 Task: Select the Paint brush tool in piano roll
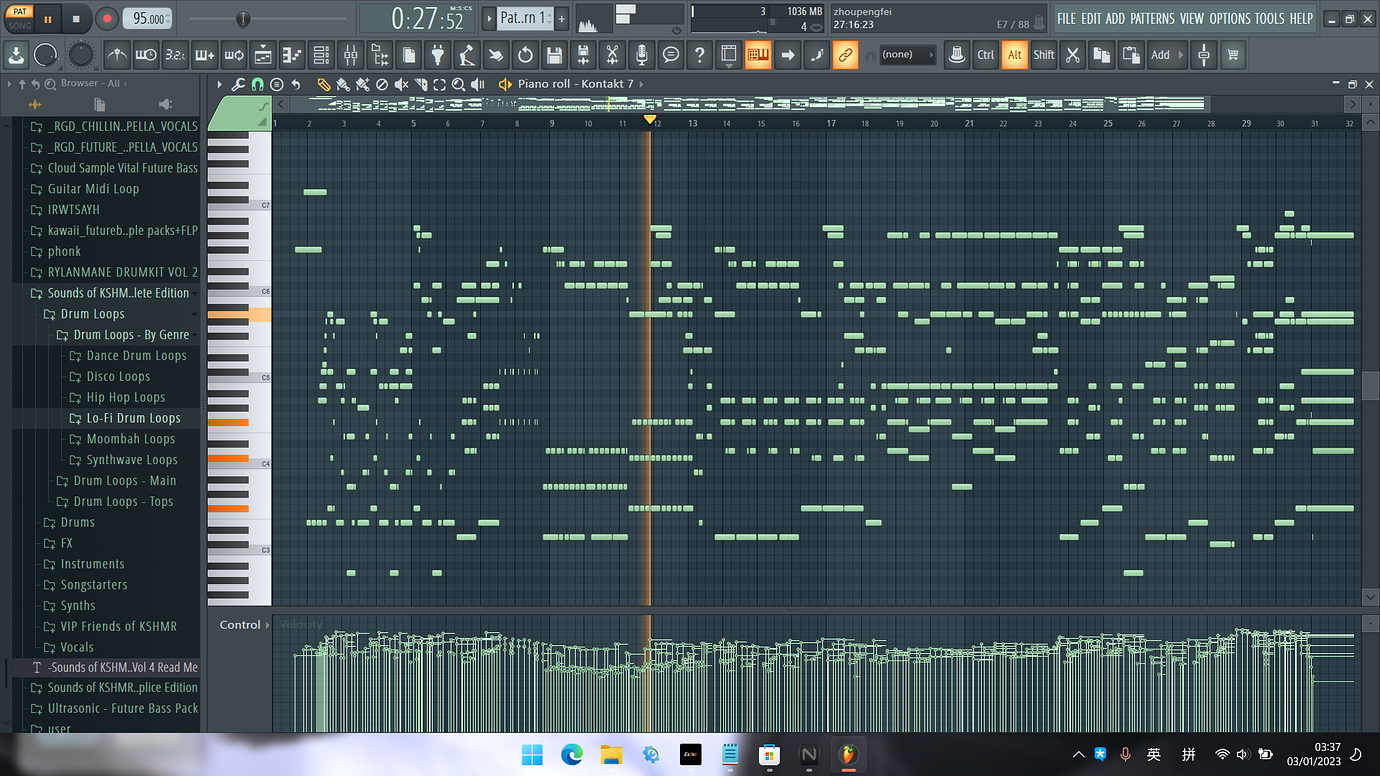tap(342, 85)
